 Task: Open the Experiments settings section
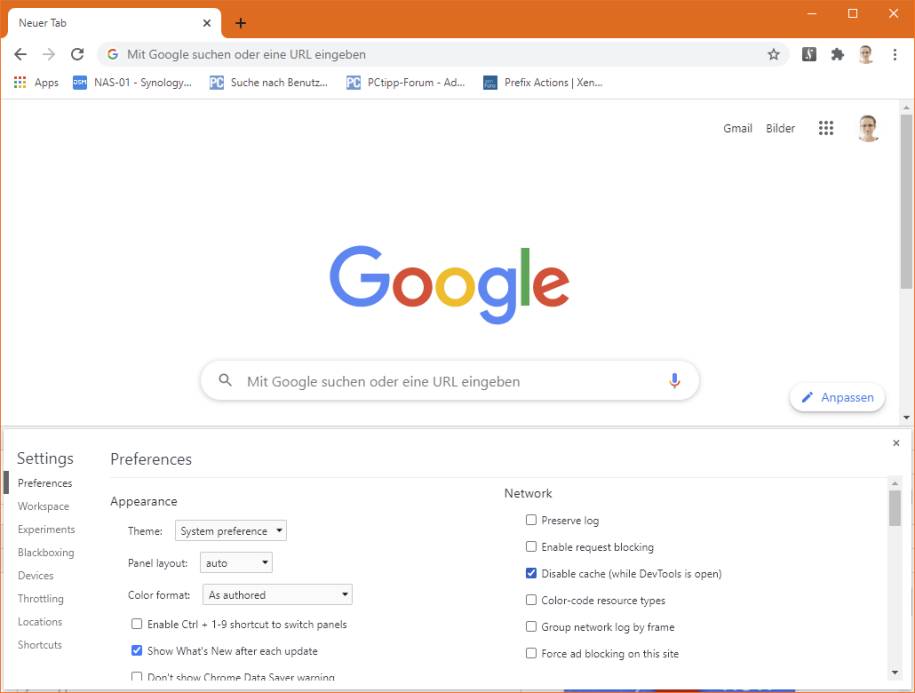[46, 529]
